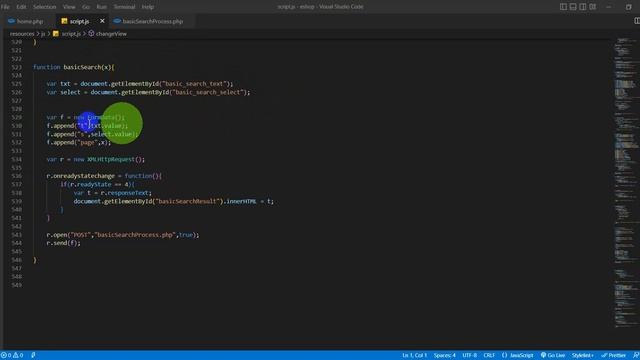
Task: Click the Prettier status item
Action: coord(613,355)
